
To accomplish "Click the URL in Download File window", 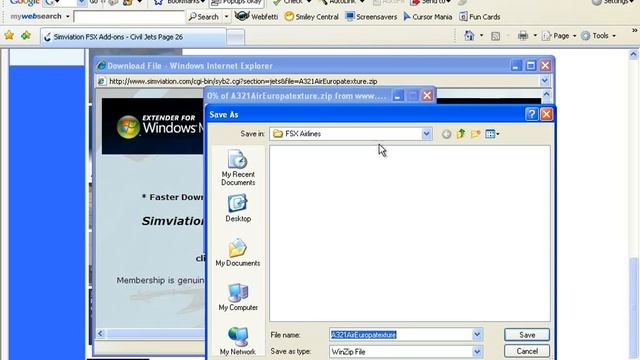I will pos(243,81).
